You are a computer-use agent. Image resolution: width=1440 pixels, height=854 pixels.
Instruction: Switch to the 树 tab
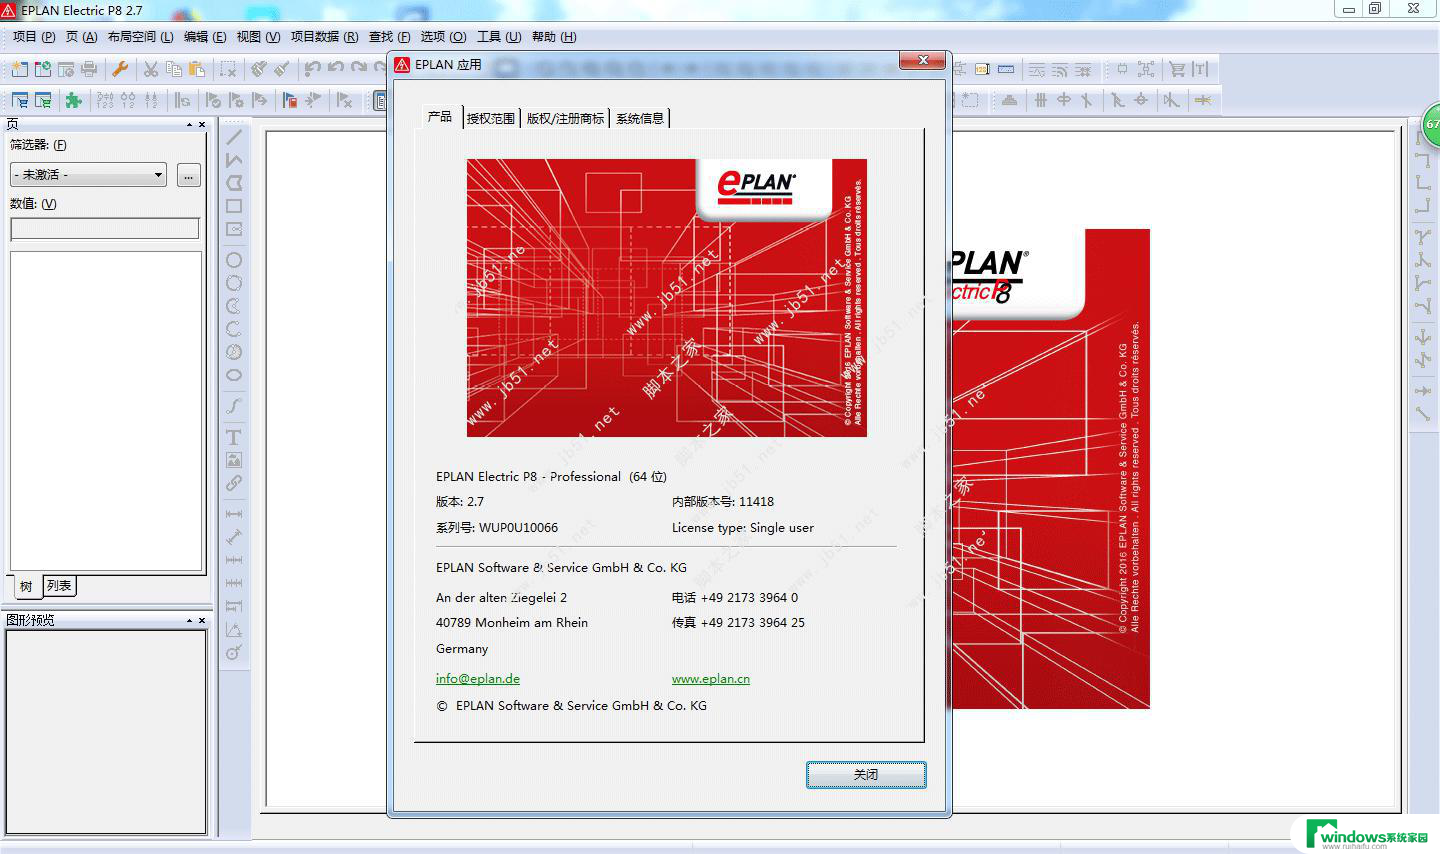(26, 586)
